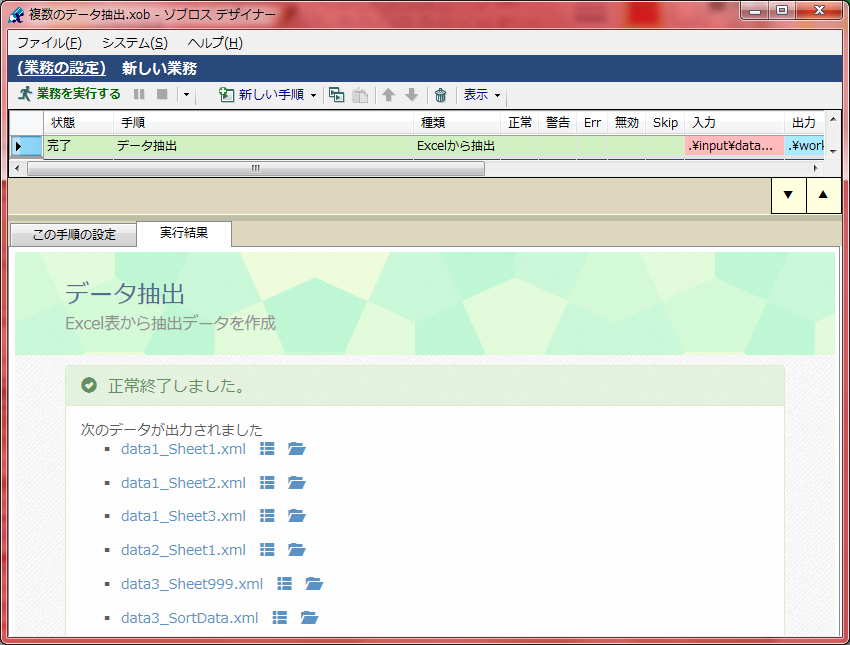Delete the step using the trash icon
850x645 pixels.
tap(440, 95)
